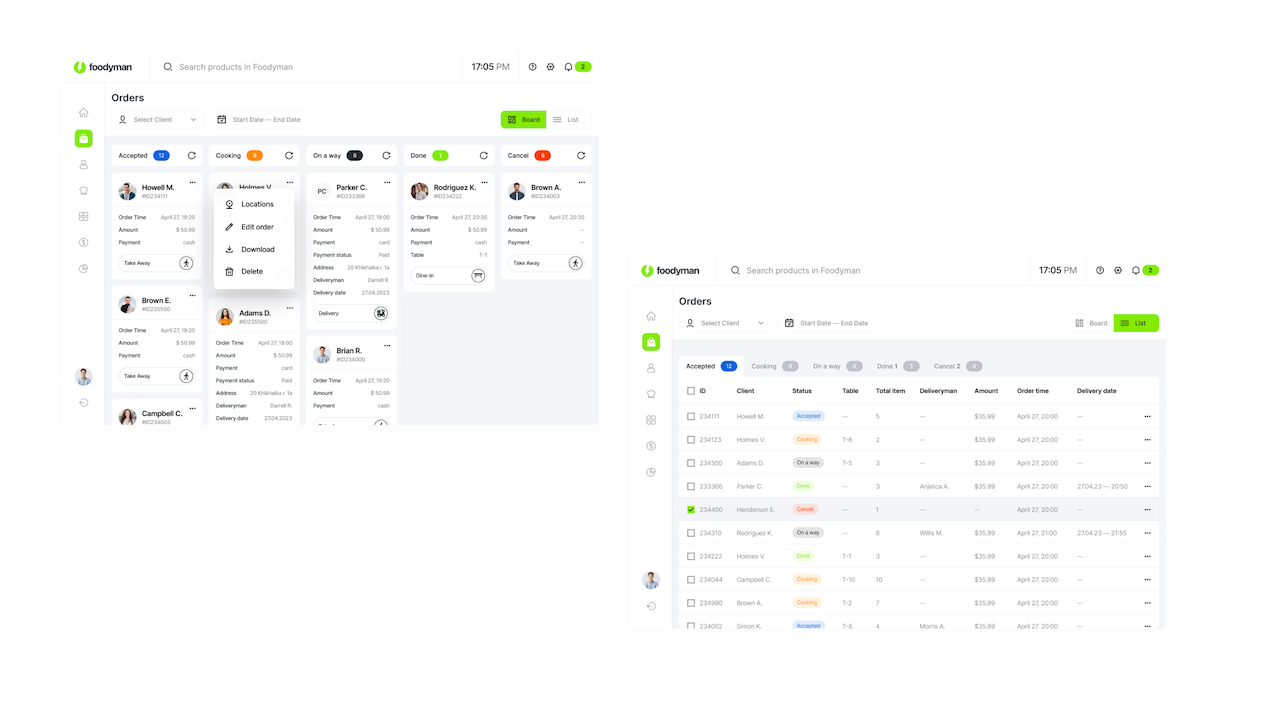
Task: Refresh the Cooking column on the board
Action: point(289,156)
